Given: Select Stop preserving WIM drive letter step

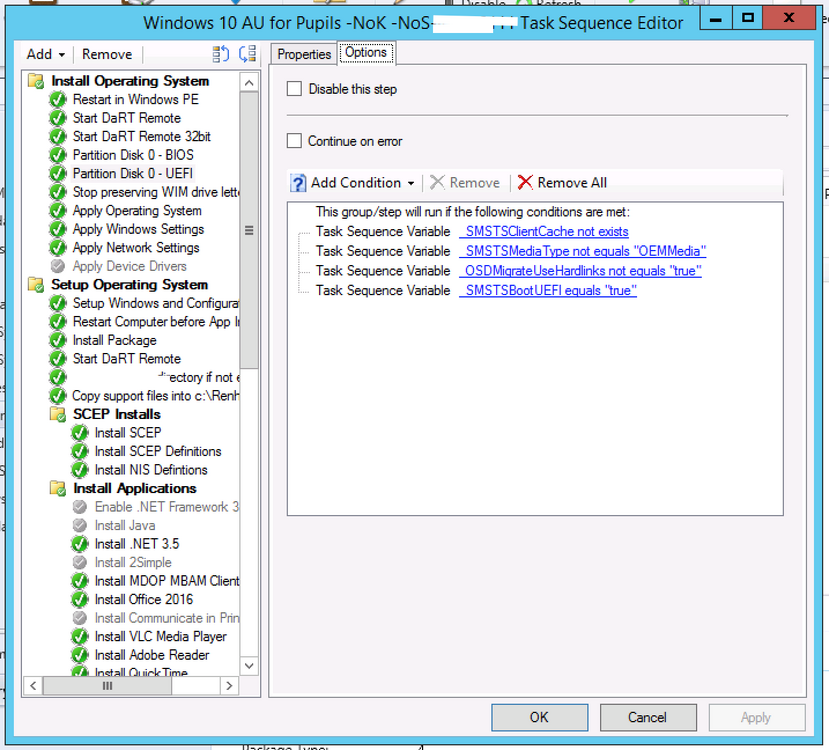Looking at the screenshot, I should (x=156, y=192).
